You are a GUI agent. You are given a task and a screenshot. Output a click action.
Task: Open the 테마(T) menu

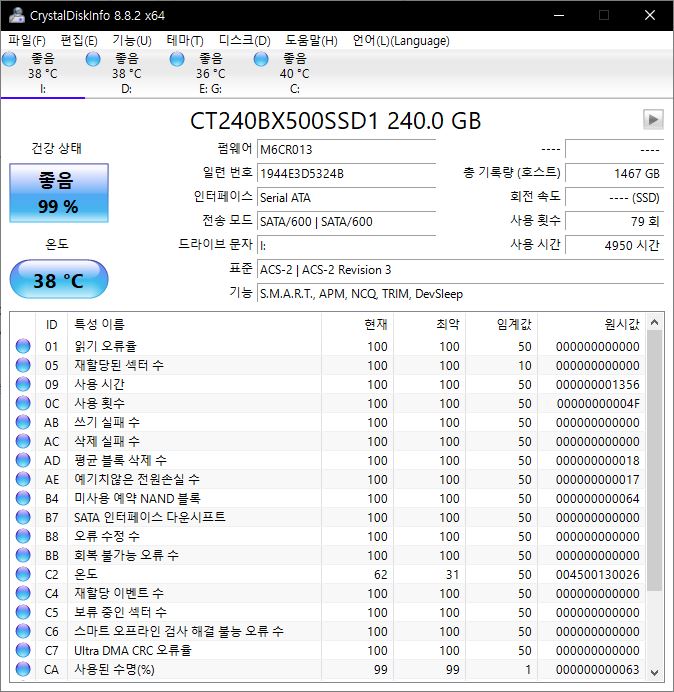(x=185, y=41)
